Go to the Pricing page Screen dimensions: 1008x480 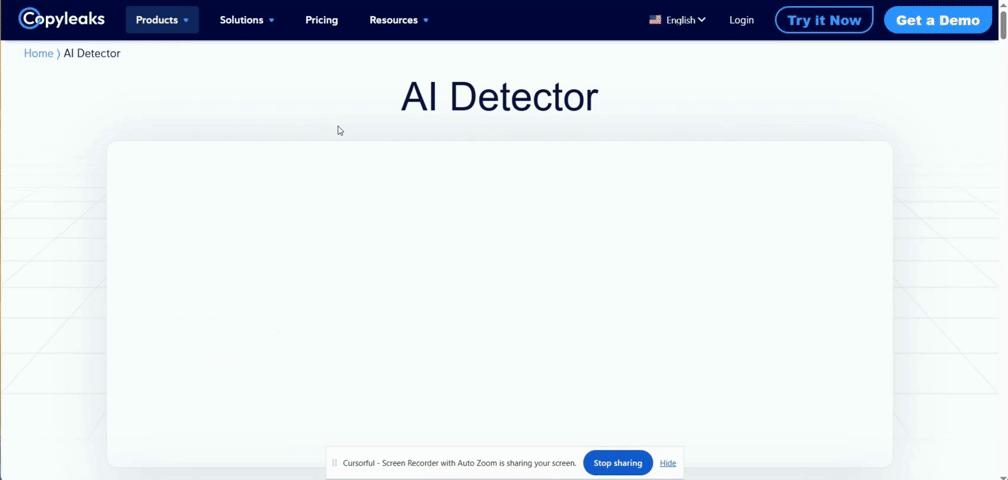click(x=321, y=20)
